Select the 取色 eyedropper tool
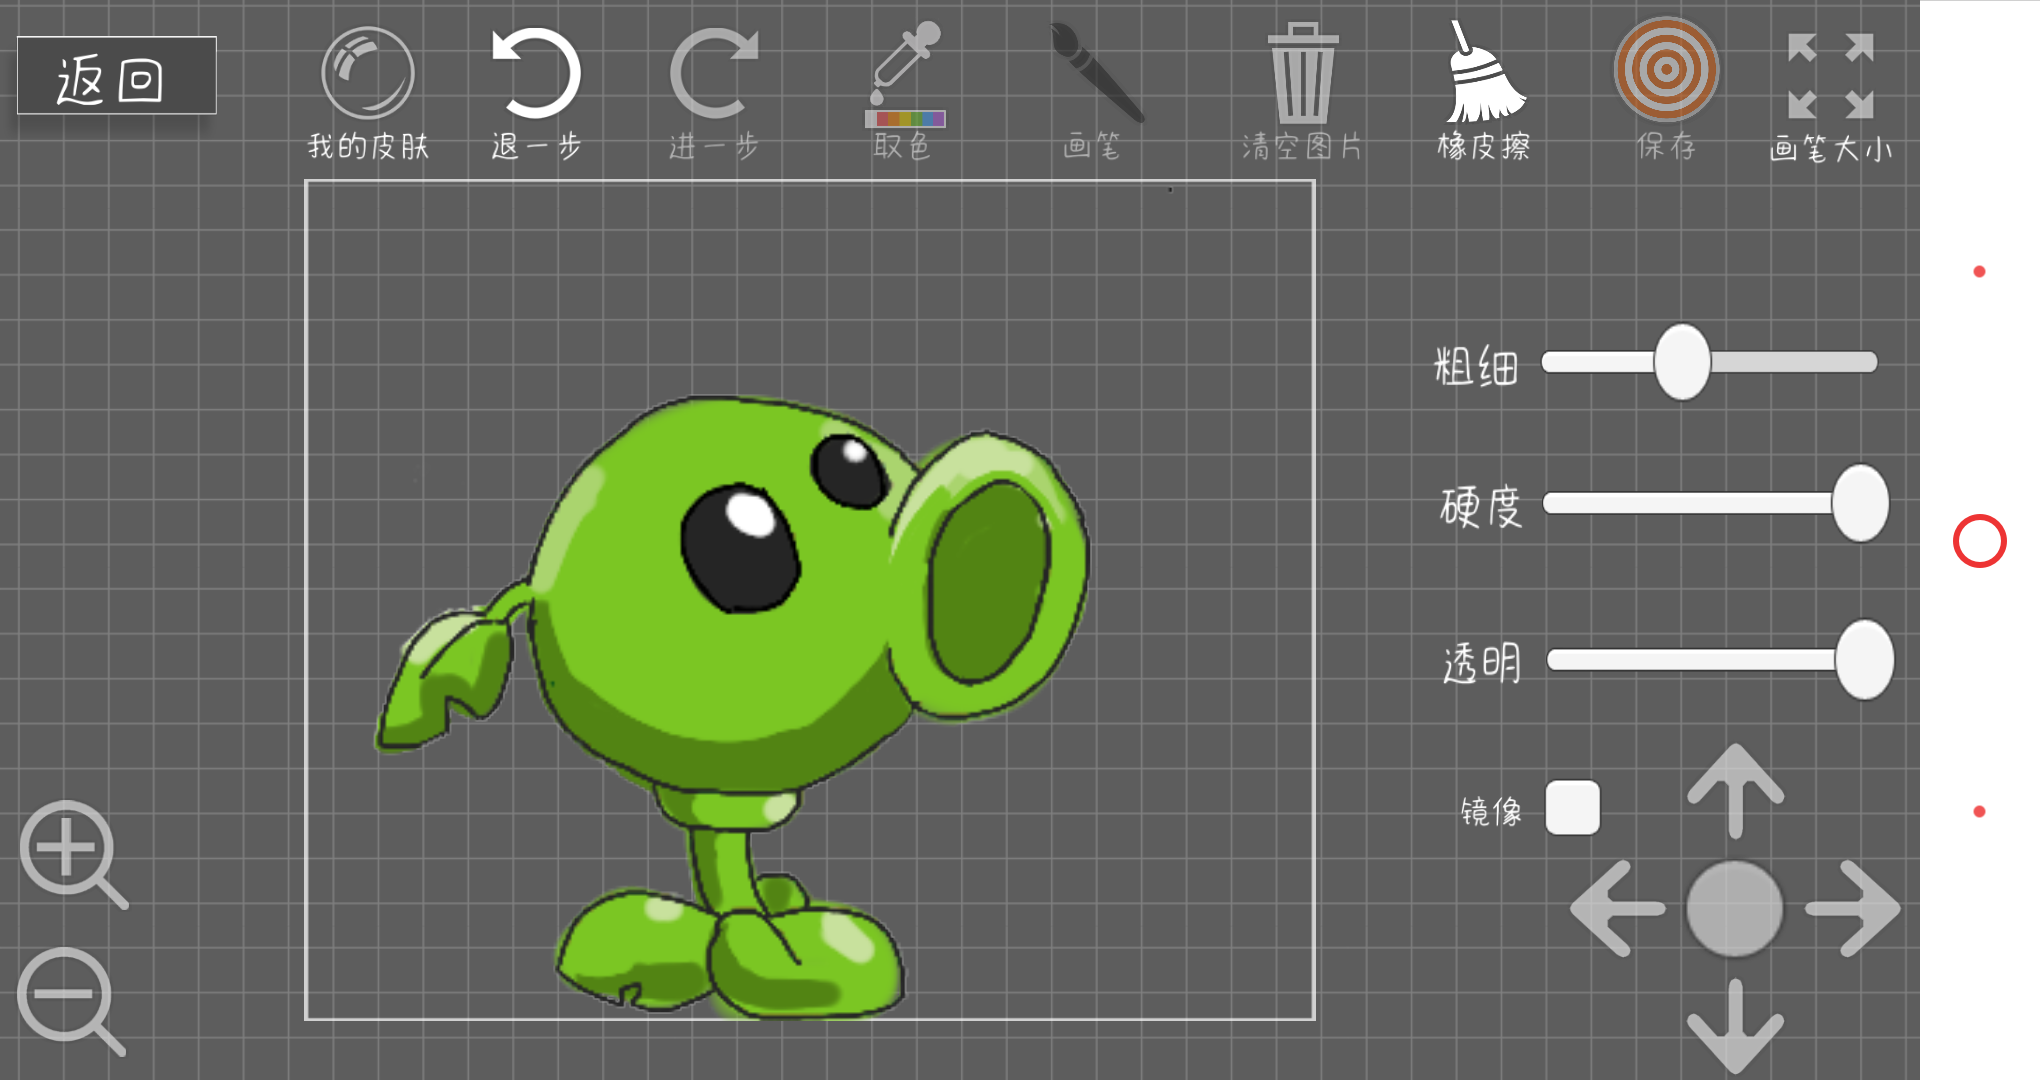This screenshot has height=1080, width=2040. click(903, 91)
